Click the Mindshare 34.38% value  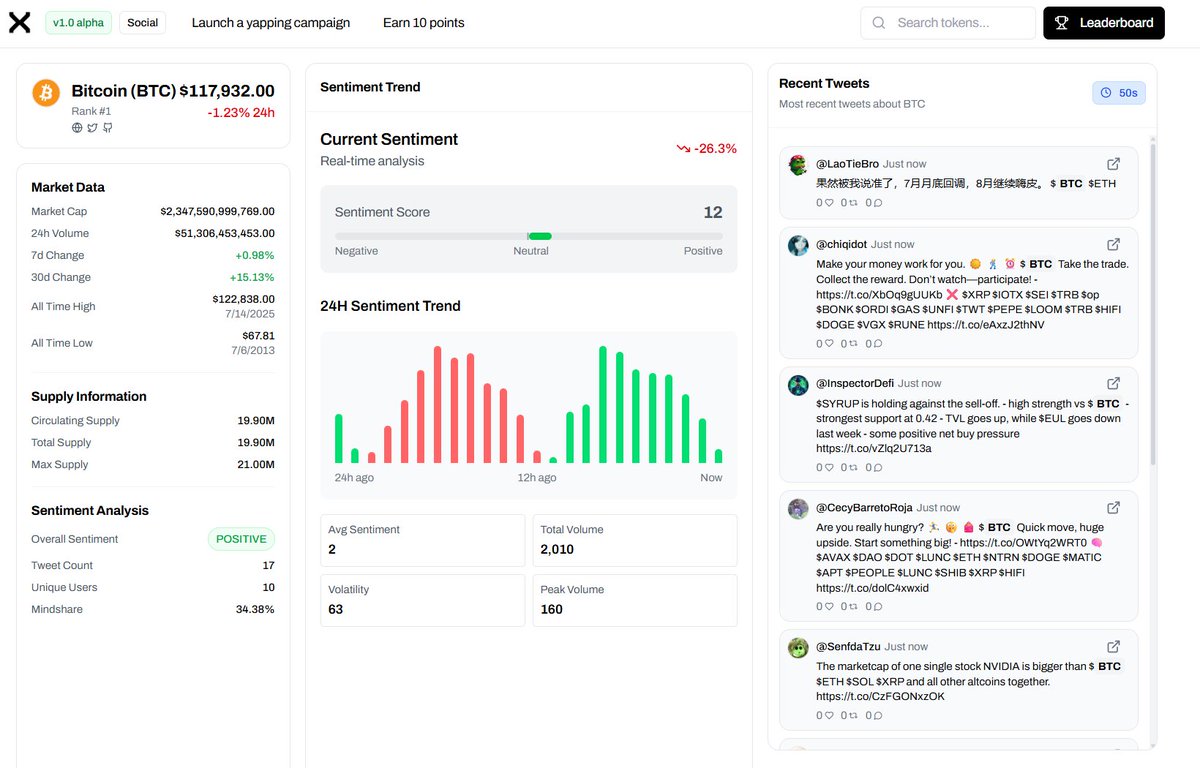pyautogui.click(x=255, y=609)
